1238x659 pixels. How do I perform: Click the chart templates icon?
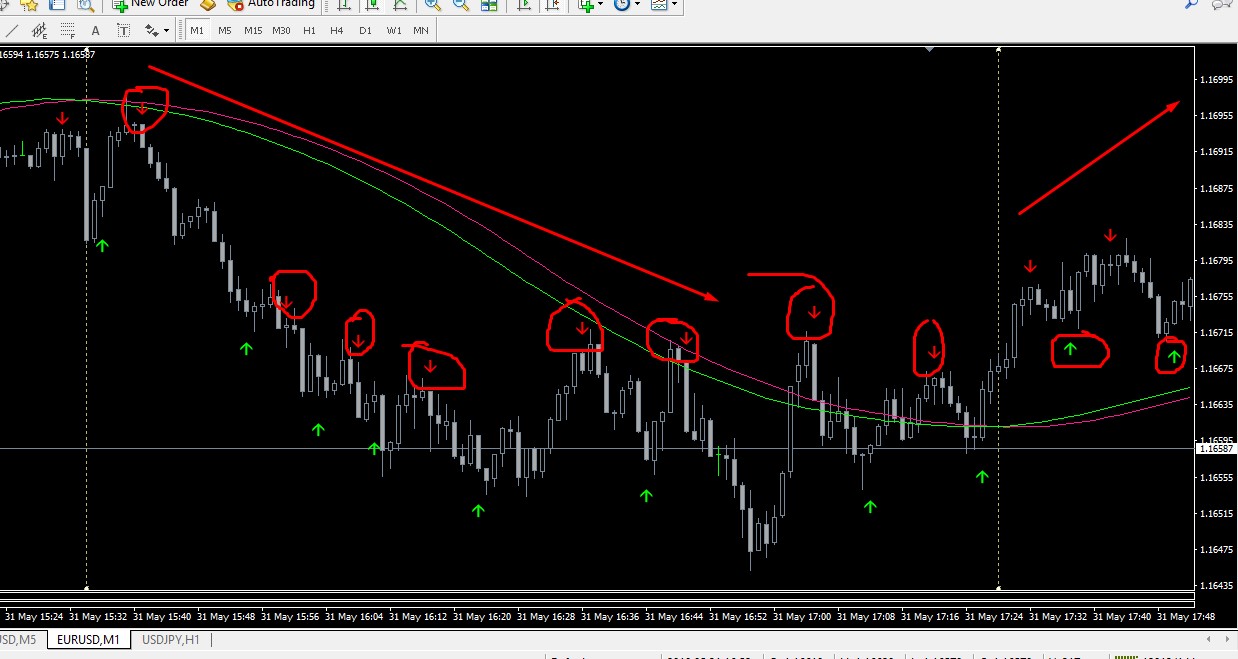659,4
